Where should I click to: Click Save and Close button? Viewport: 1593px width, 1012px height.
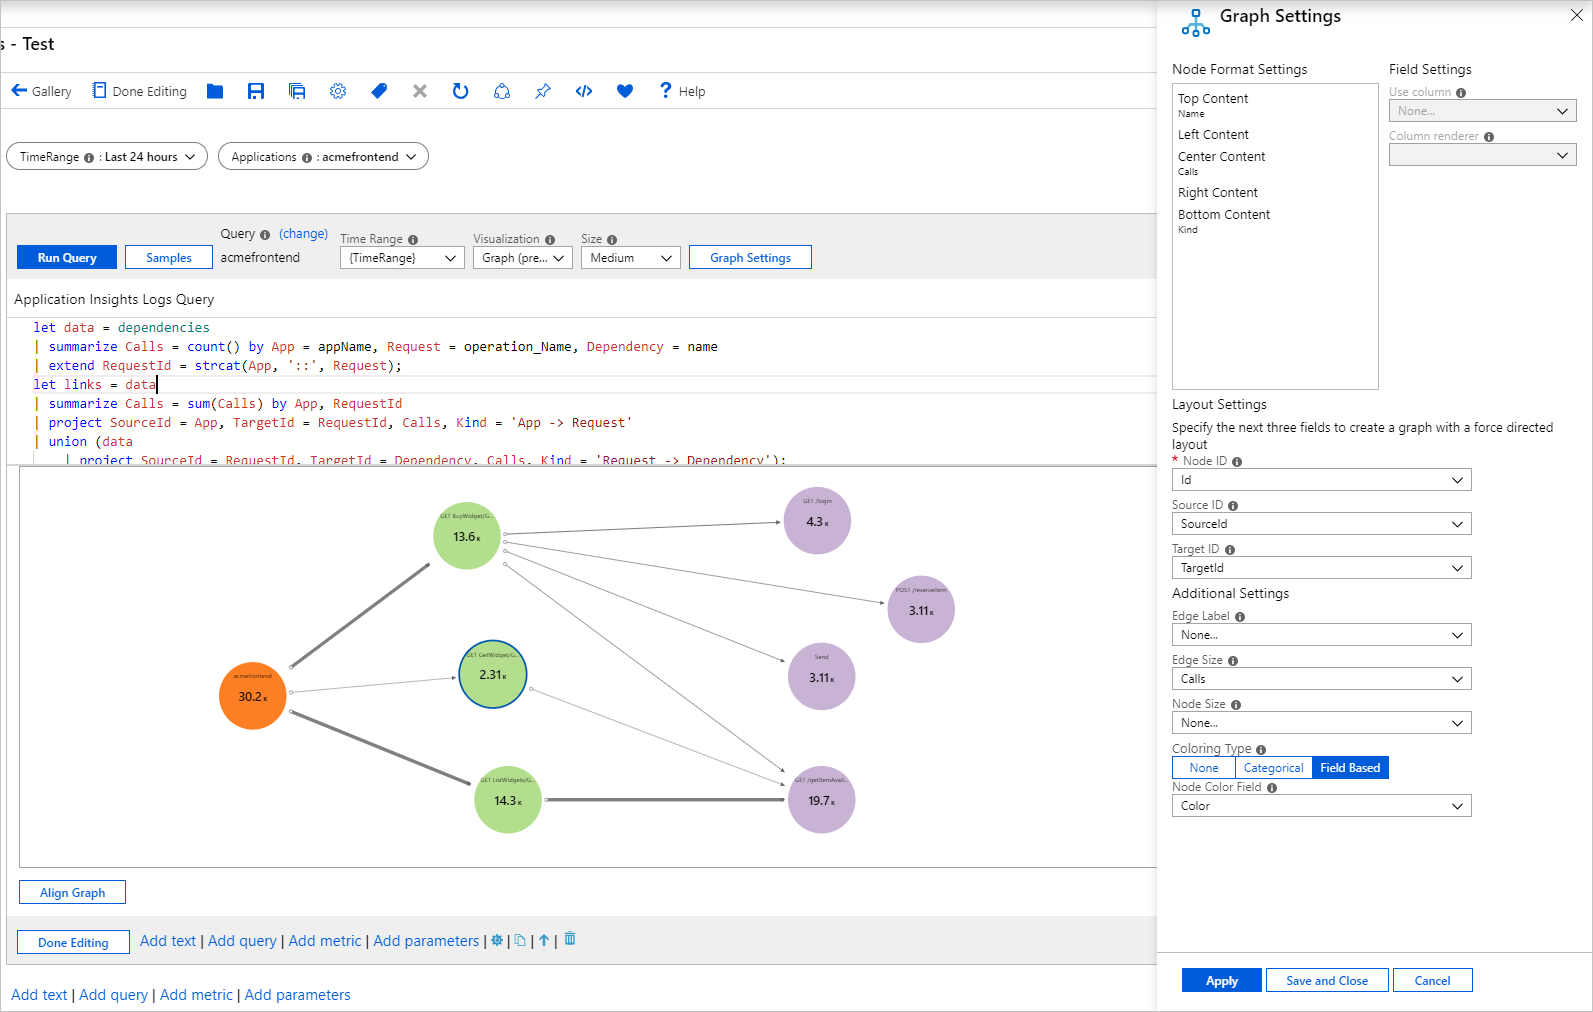point(1326,981)
